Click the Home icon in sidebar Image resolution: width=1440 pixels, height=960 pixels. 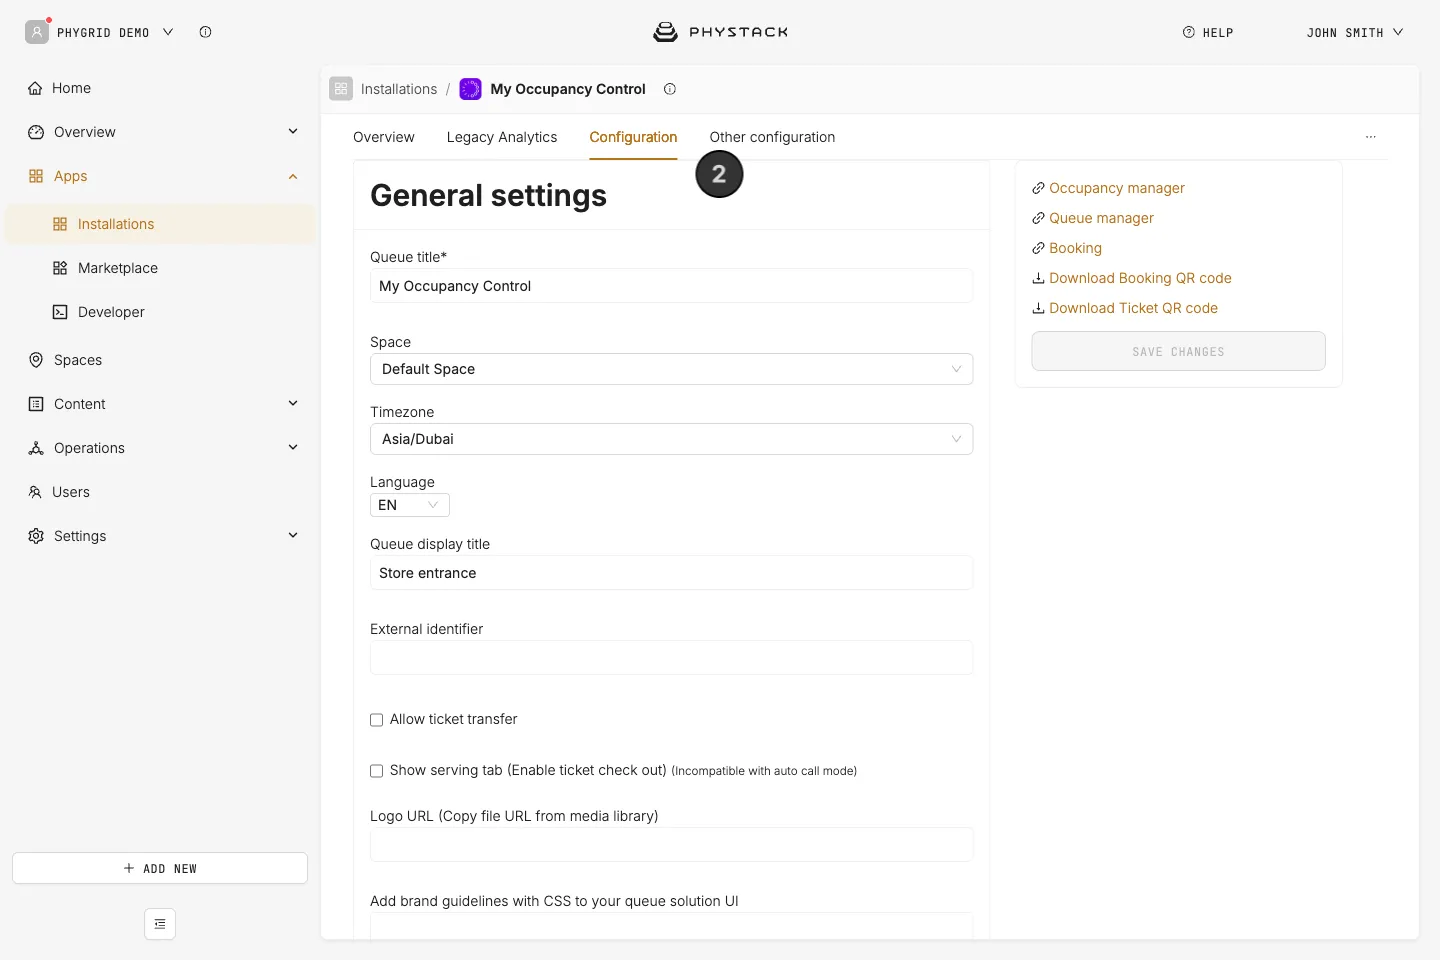(36, 88)
